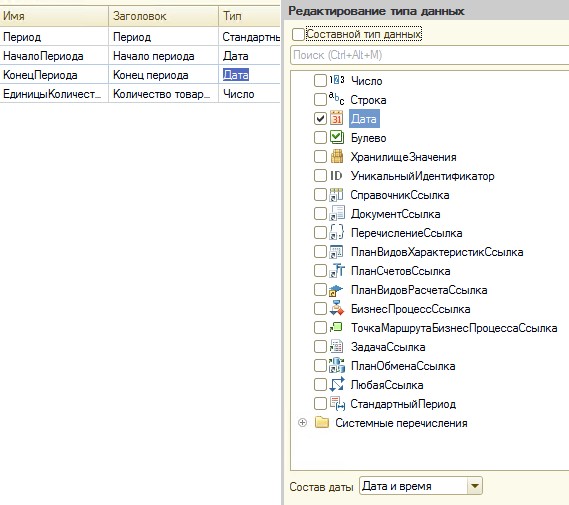Click the Заголовок column header
Image resolution: width=569 pixels, height=505 pixels.
(x=163, y=16)
